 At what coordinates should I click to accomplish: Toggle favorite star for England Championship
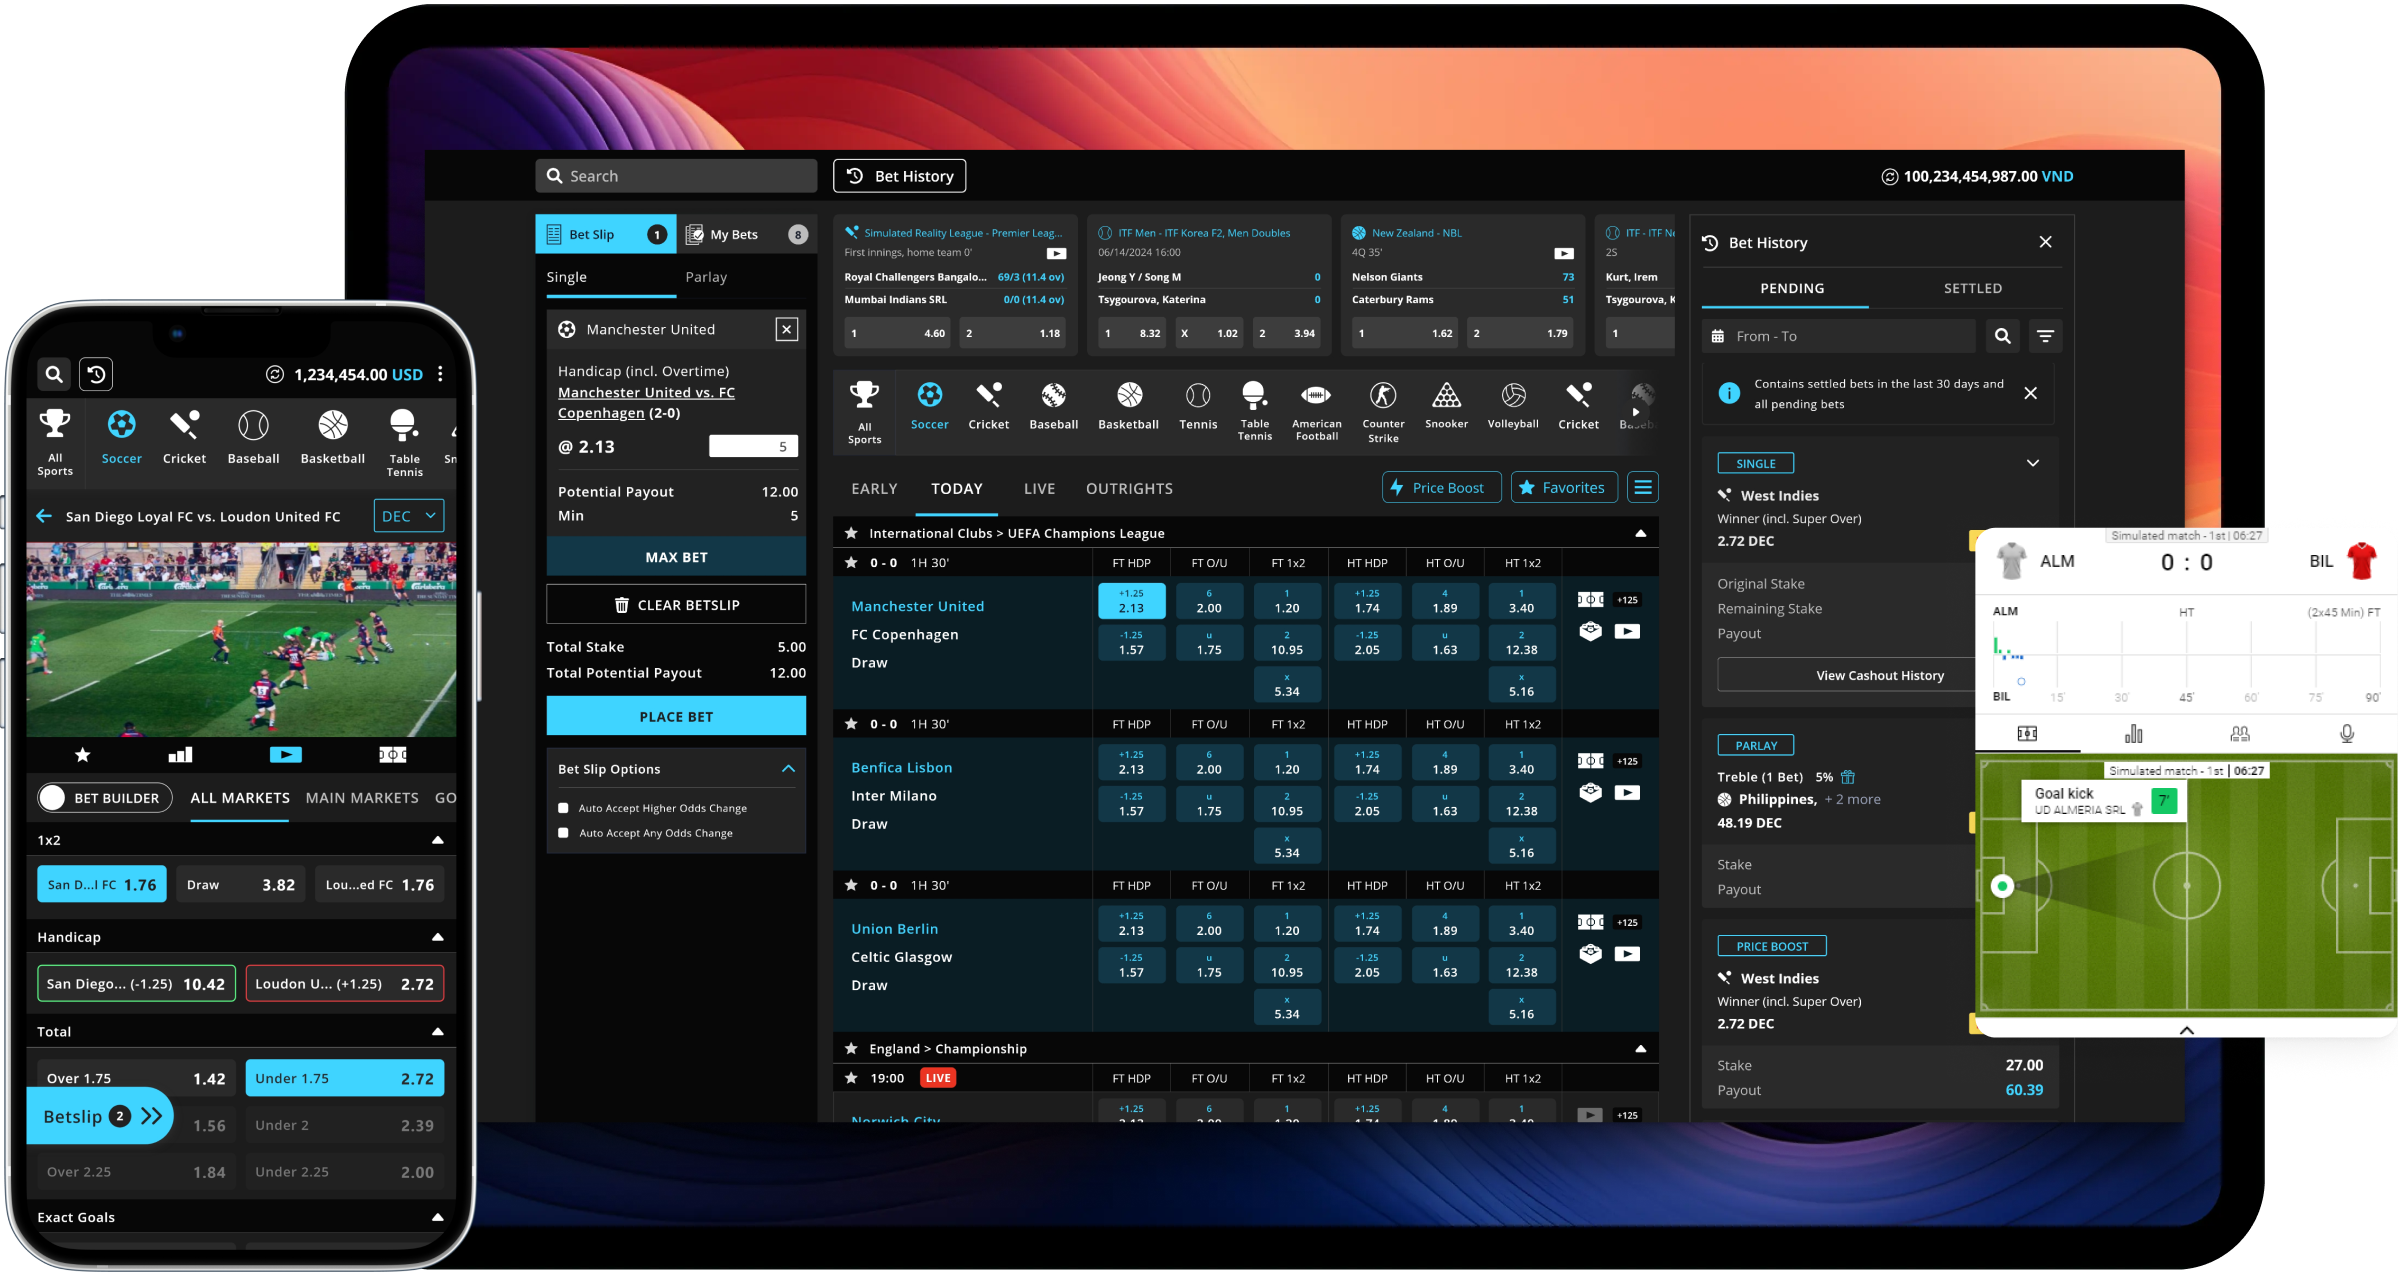tap(851, 1048)
